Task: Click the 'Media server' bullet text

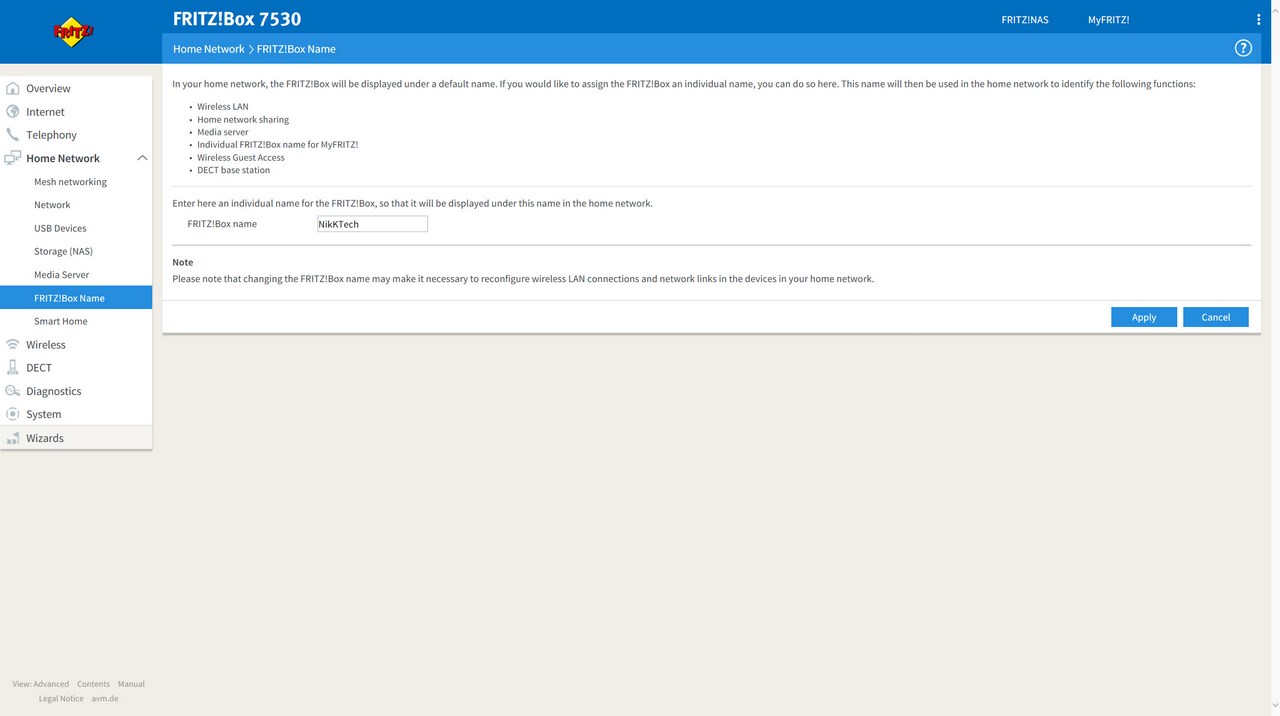Action: tap(223, 132)
